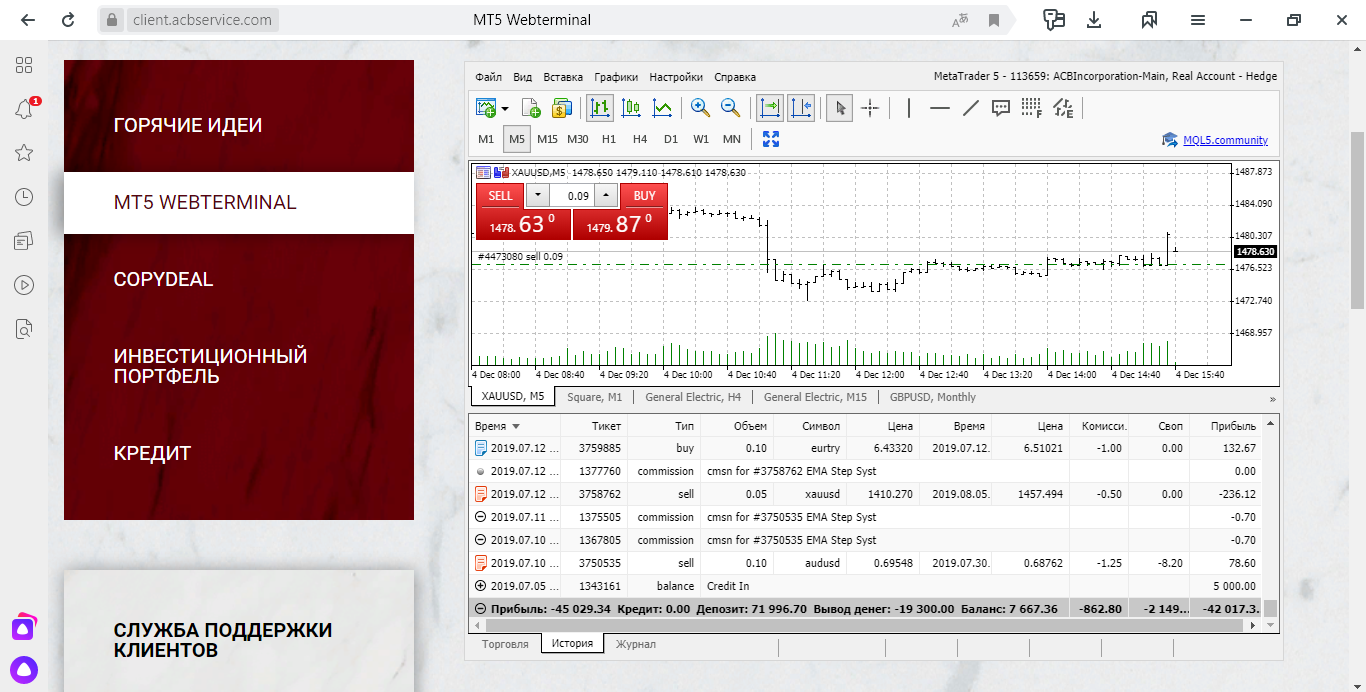Viewport: 1366px width, 692px height.
Task: Expand the 2019.07.05 balance row
Action: coord(481,586)
